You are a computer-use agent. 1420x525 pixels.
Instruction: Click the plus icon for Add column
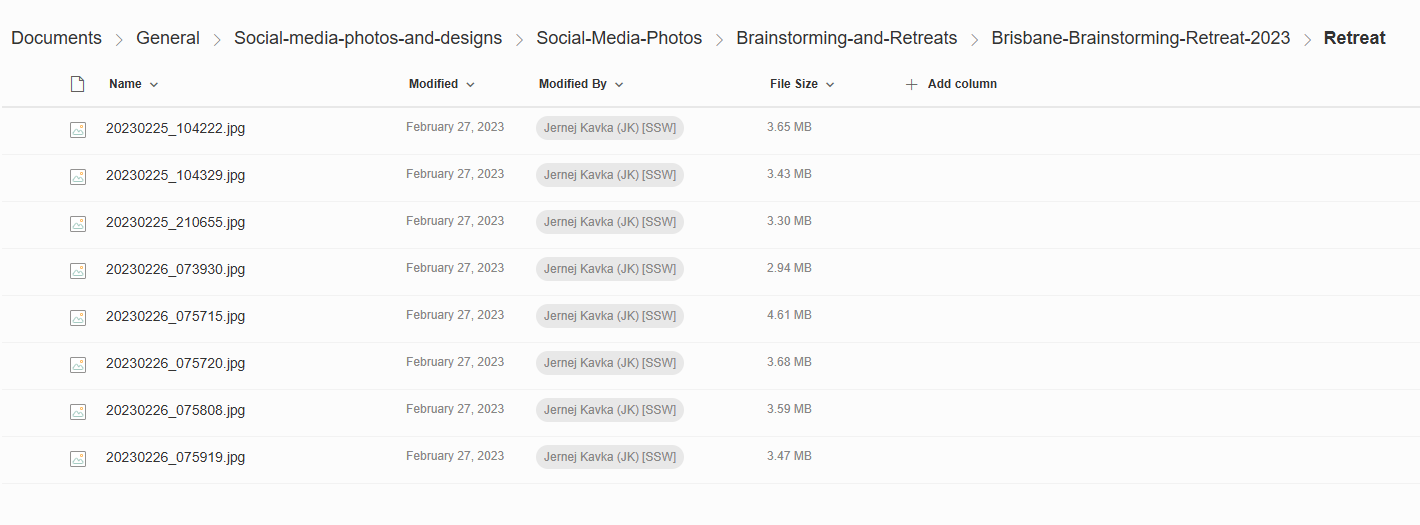pyautogui.click(x=911, y=85)
